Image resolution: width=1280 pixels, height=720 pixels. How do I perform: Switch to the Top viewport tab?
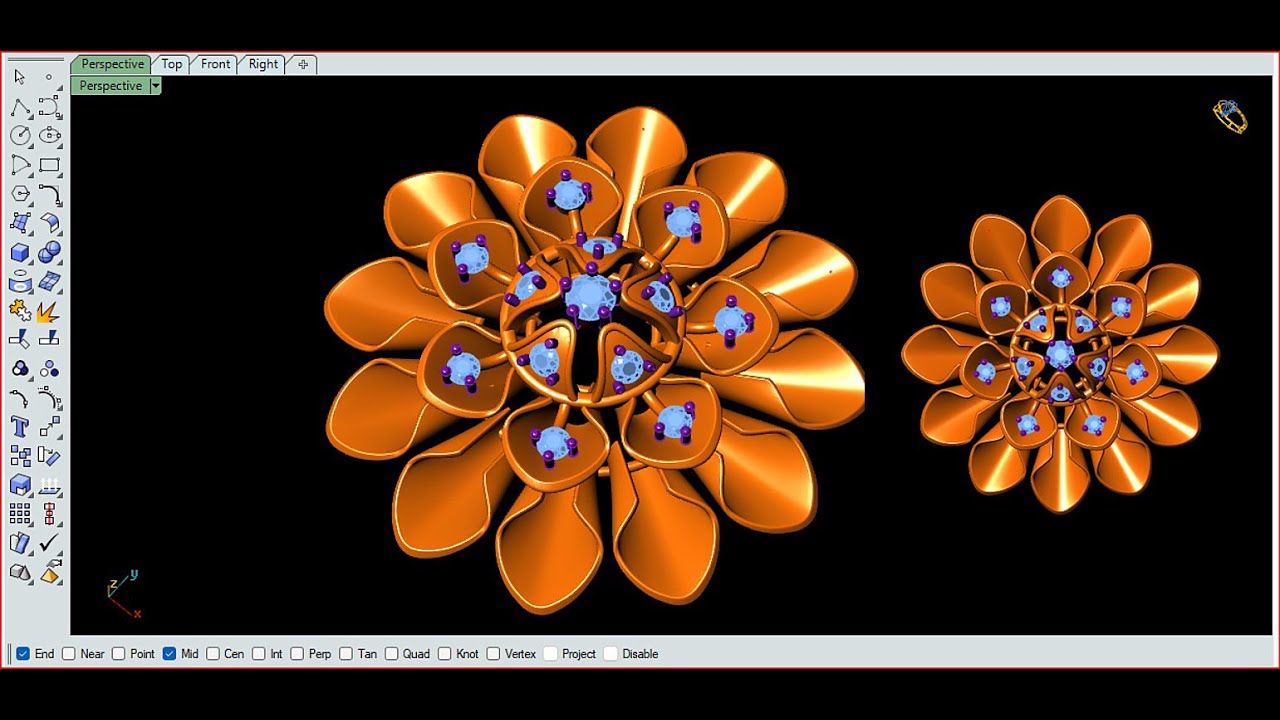[x=172, y=64]
